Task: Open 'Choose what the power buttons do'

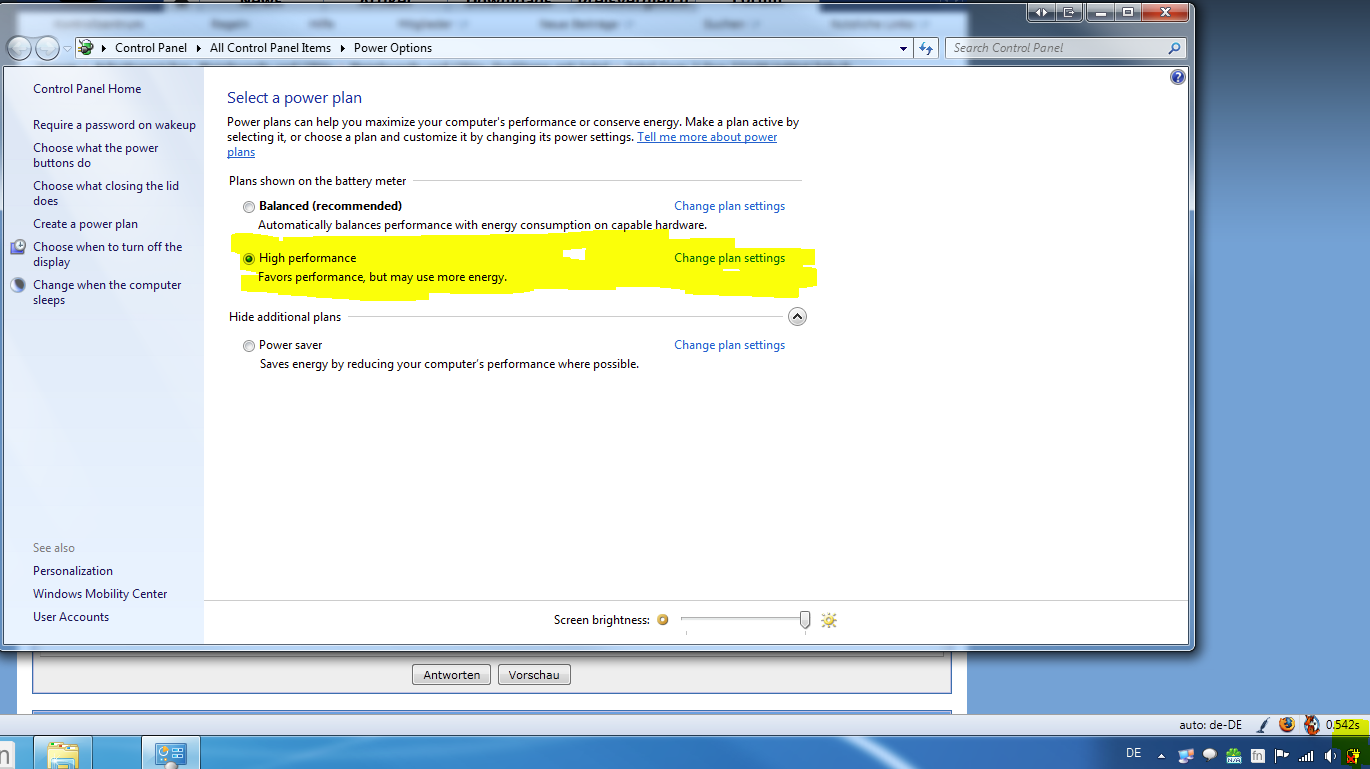Action: click(x=96, y=155)
